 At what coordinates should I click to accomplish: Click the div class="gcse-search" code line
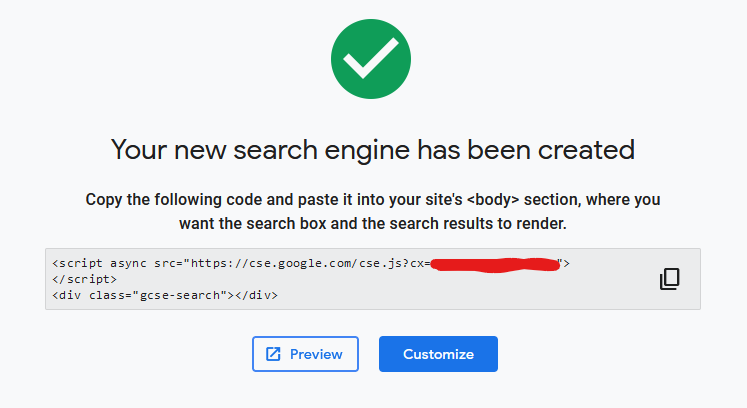click(x=165, y=295)
